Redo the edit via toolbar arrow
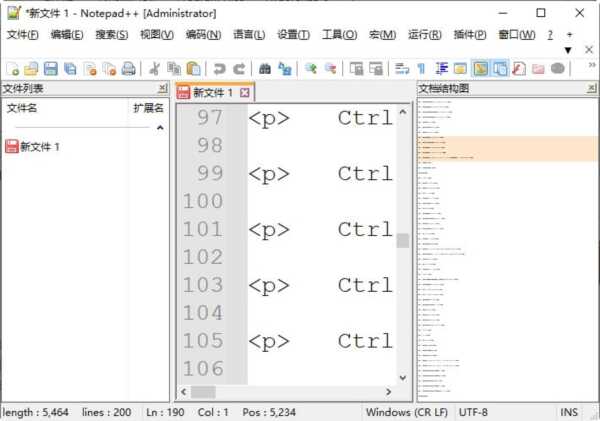 pyautogui.click(x=239, y=69)
